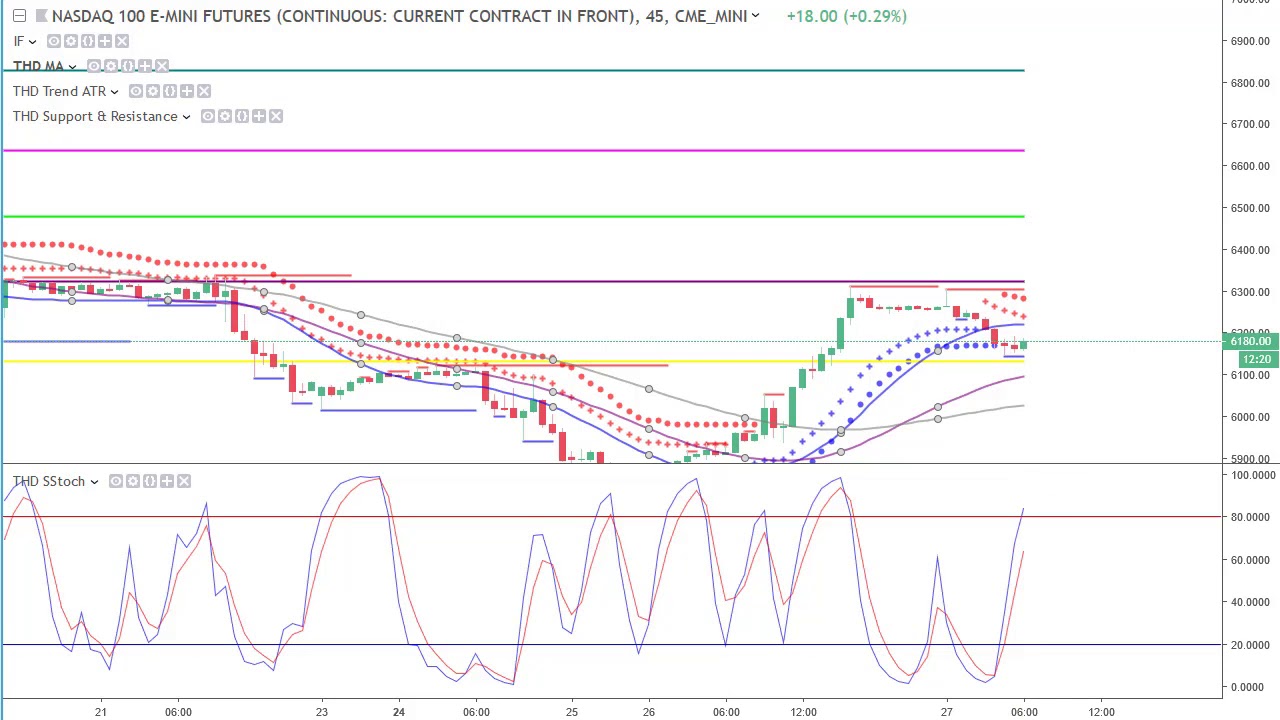This screenshot has width=1280, height=720.
Task: Remove IF indicator with its X icon
Action: (x=122, y=41)
